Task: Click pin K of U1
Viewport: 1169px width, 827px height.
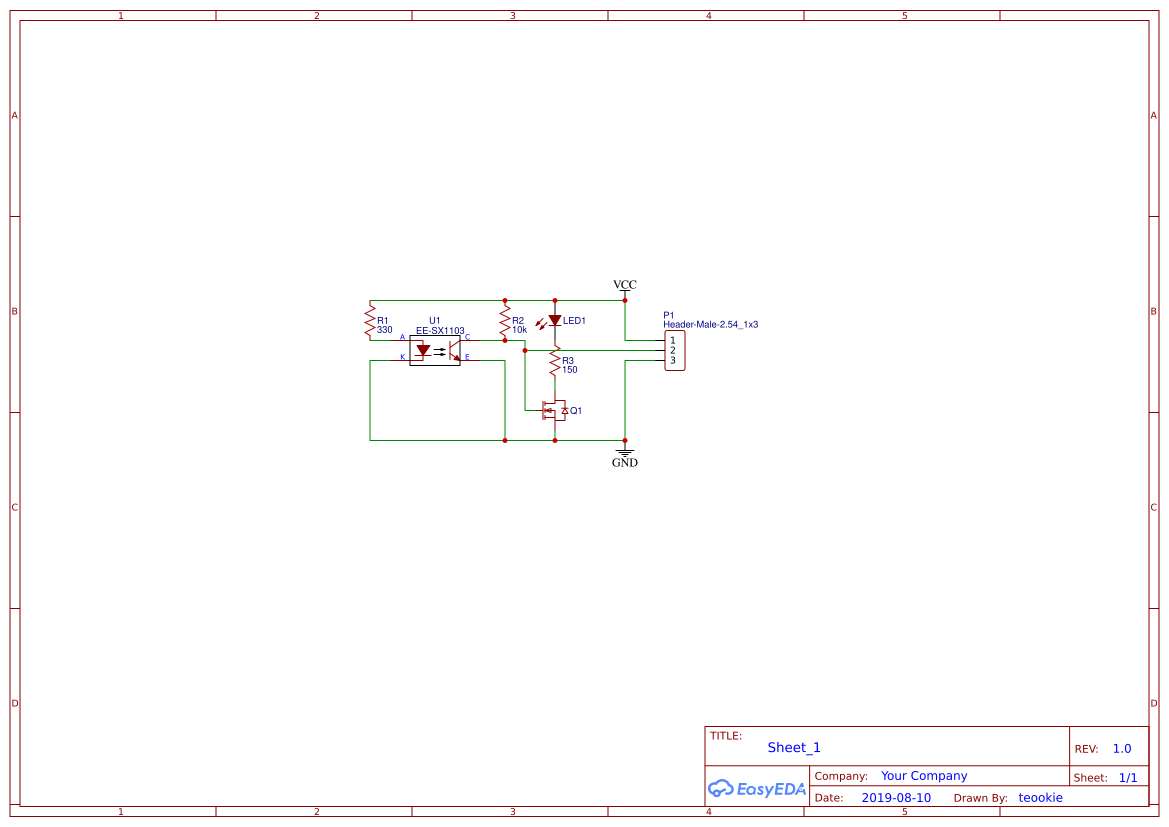Action: pyautogui.click(x=403, y=357)
